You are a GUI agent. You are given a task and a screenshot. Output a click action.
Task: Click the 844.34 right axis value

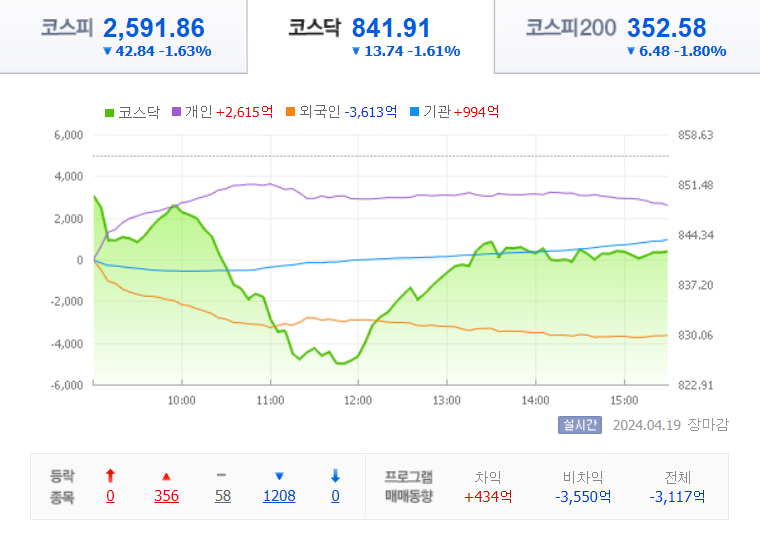click(696, 235)
